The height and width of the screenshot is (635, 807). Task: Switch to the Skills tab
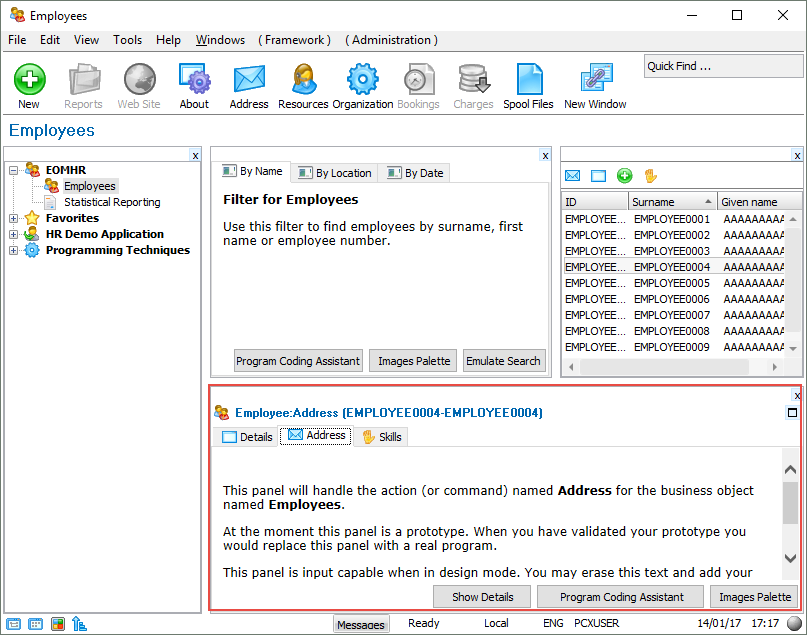381,437
